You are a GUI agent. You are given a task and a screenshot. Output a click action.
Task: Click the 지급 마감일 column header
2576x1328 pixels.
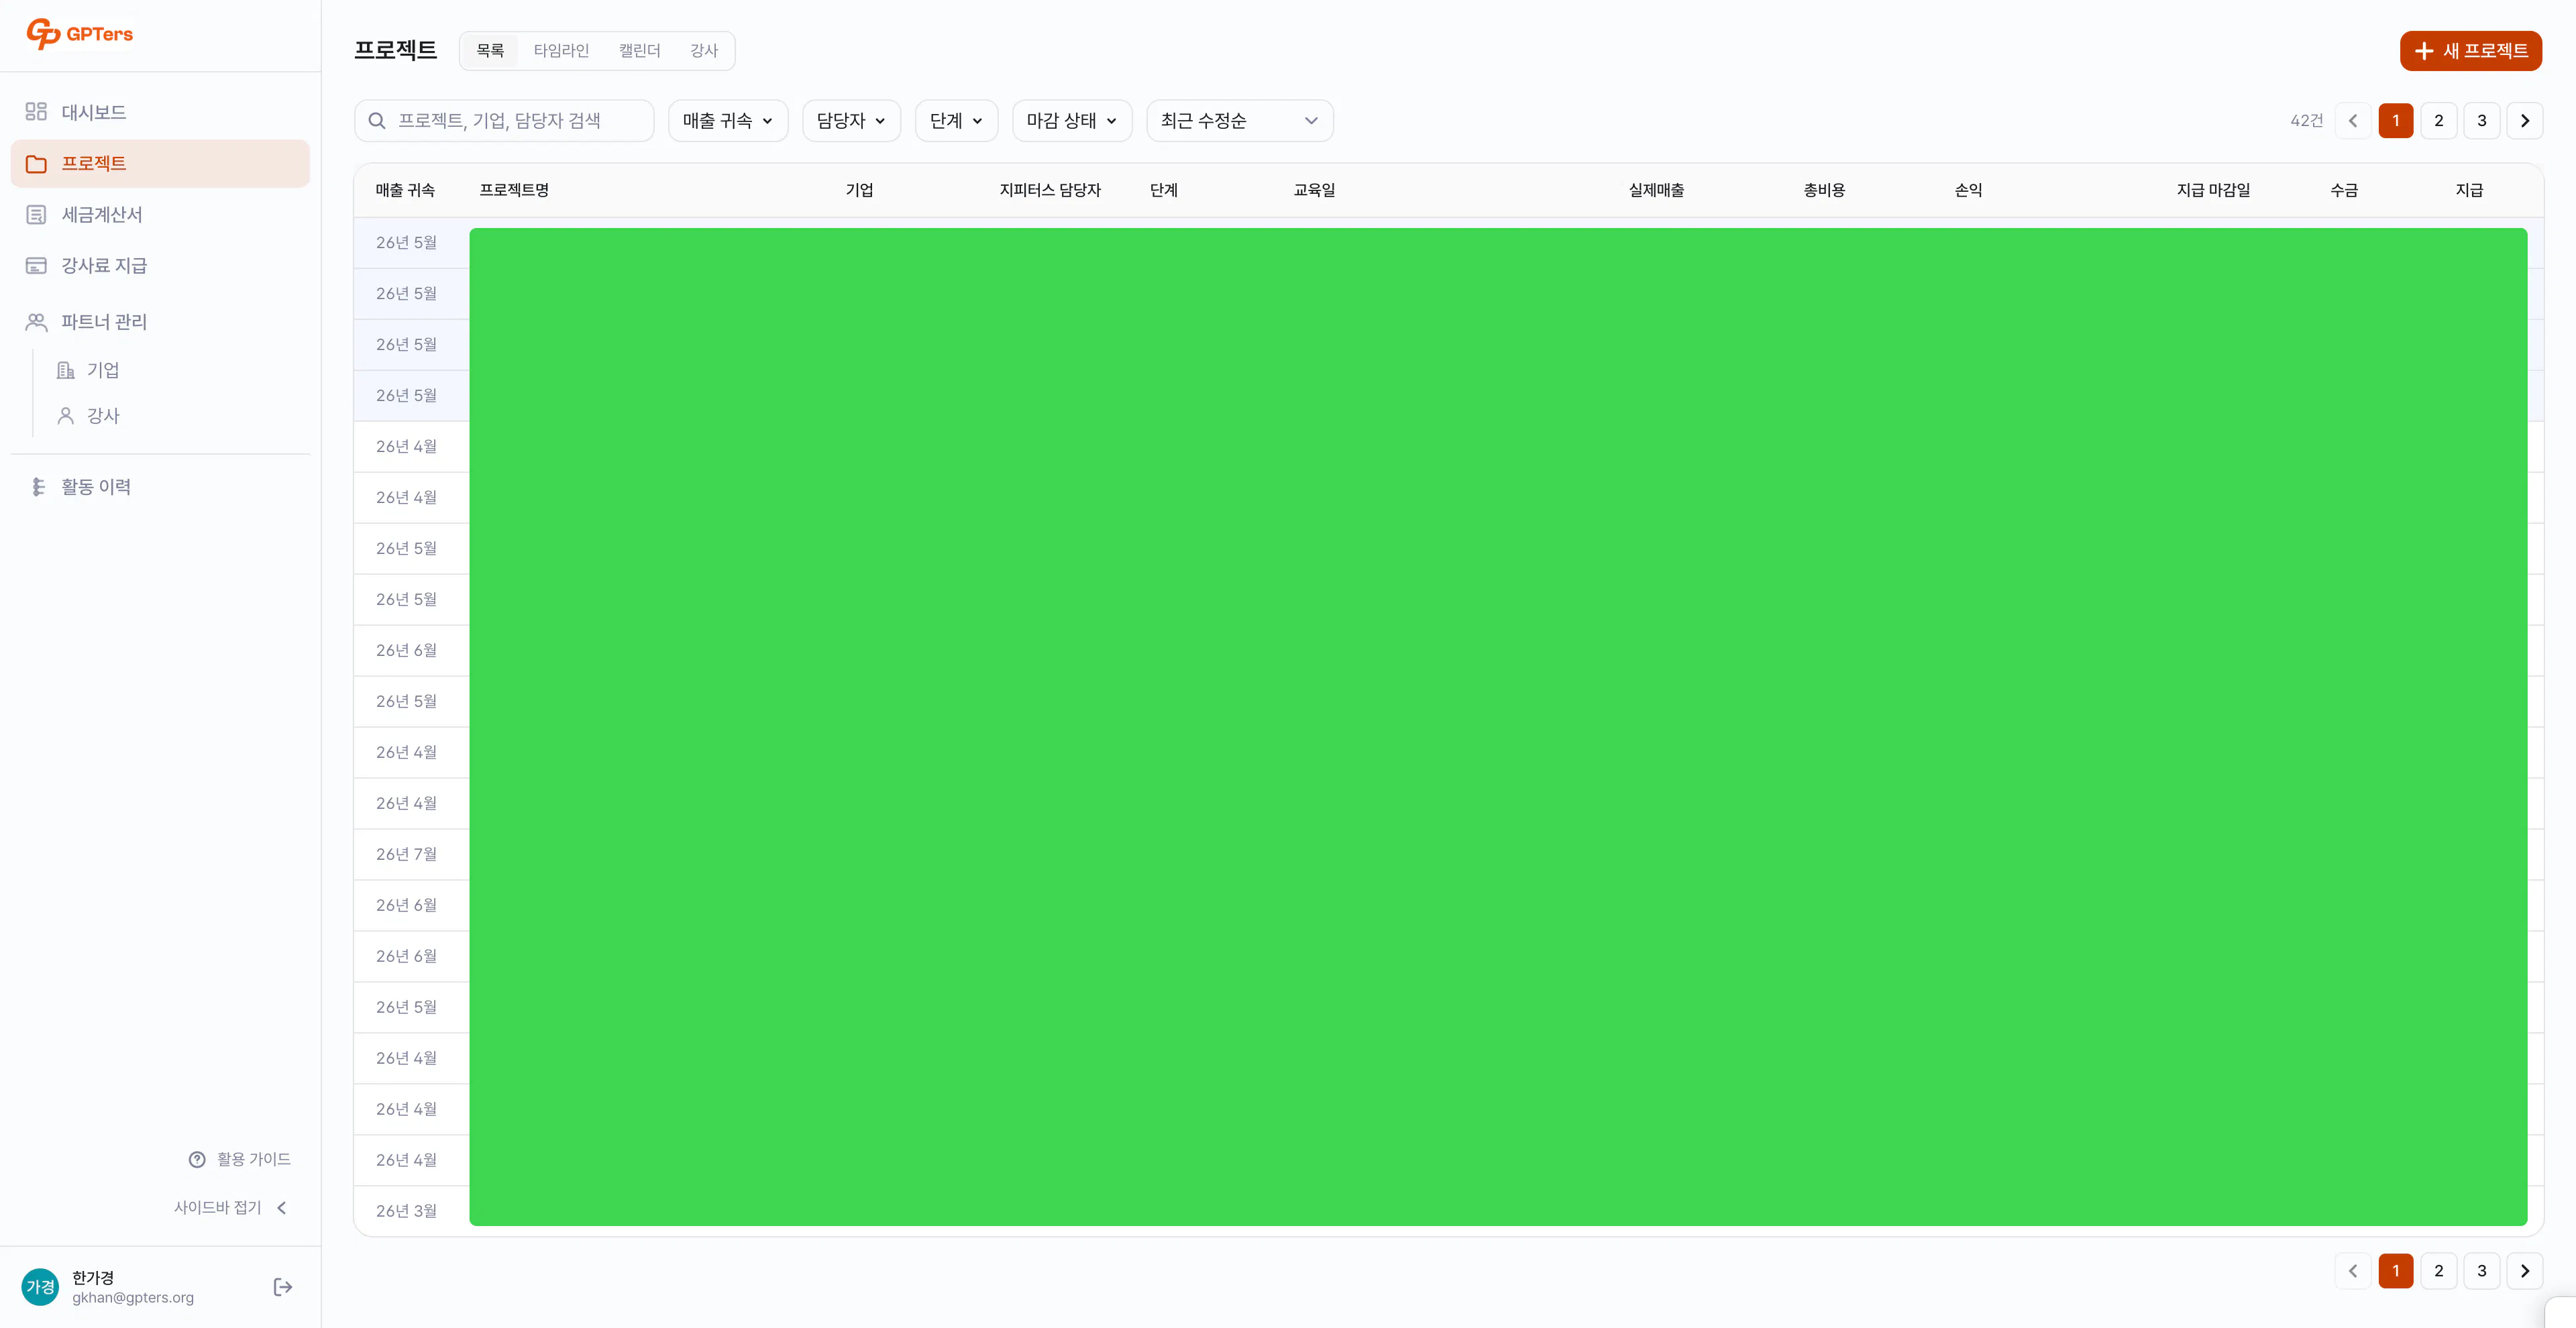point(2213,190)
